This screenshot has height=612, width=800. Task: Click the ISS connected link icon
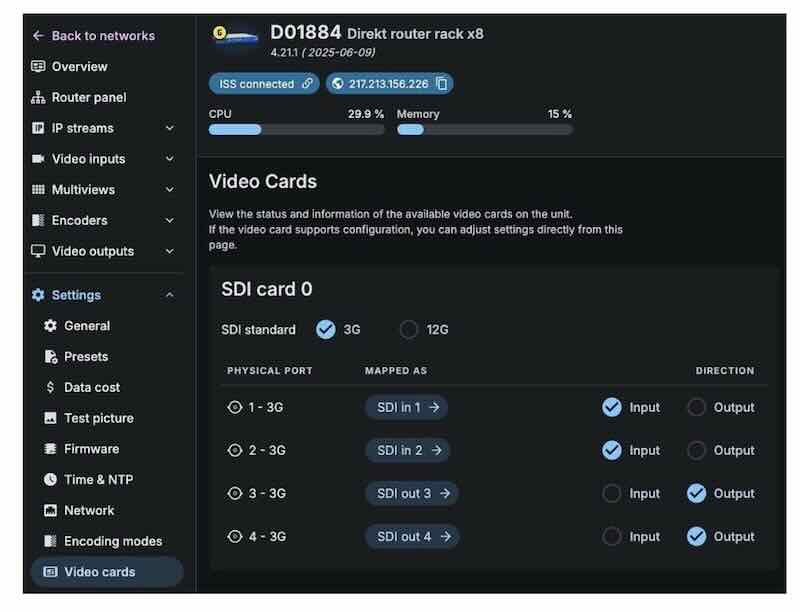pos(308,84)
